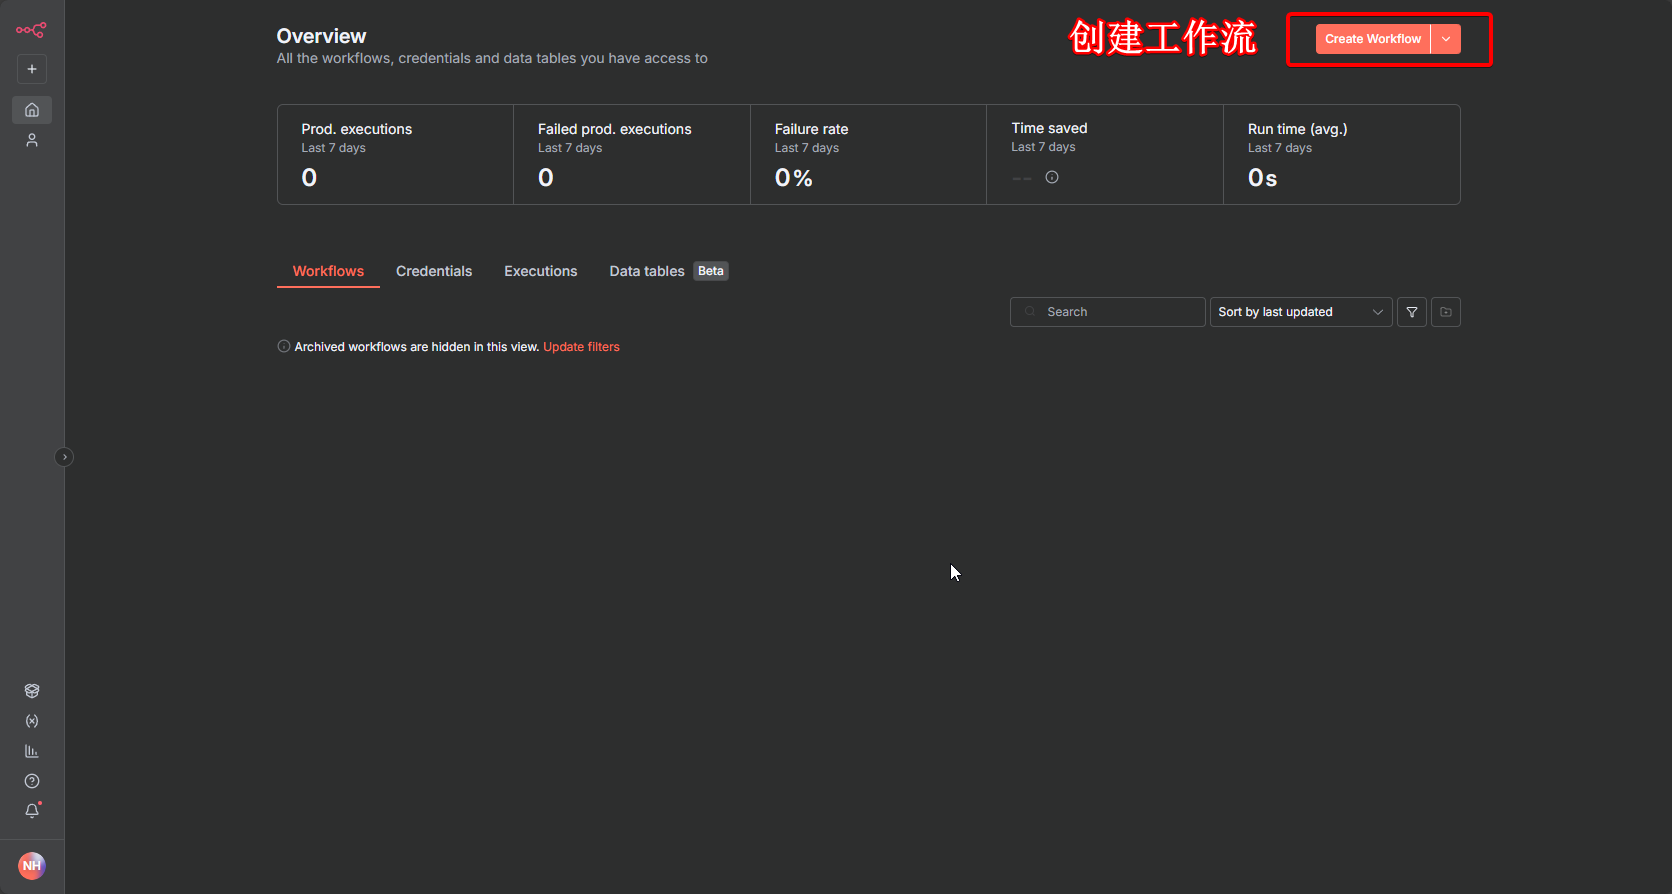Click the Update filters link
This screenshot has height=894, width=1672.
click(581, 347)
